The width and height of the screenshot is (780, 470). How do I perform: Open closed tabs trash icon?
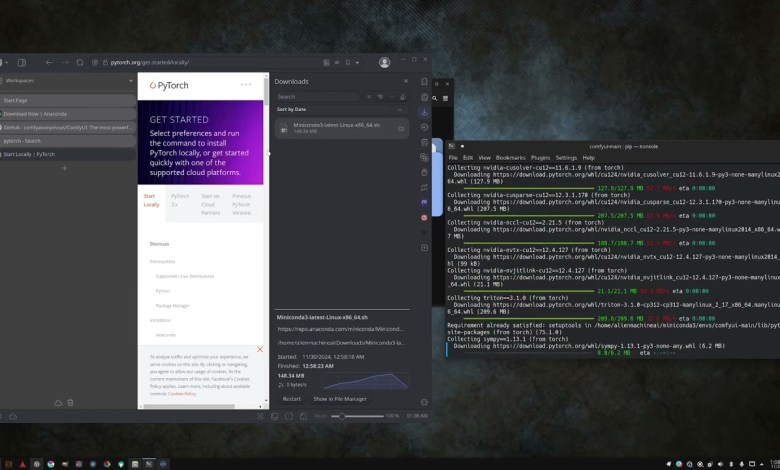(70, 403)
